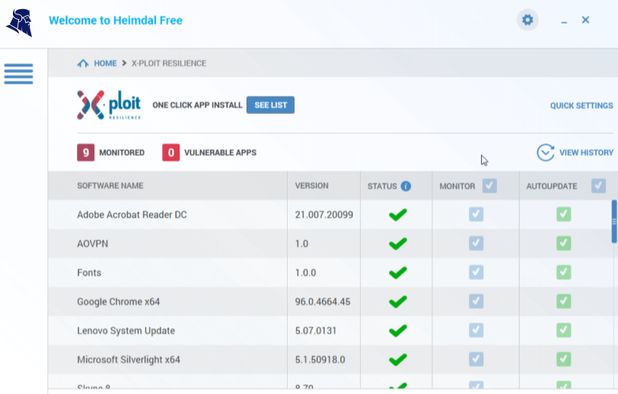Close the Heimdal window
This screenshot has height=394, width=618.
click(x=586, y=20)
